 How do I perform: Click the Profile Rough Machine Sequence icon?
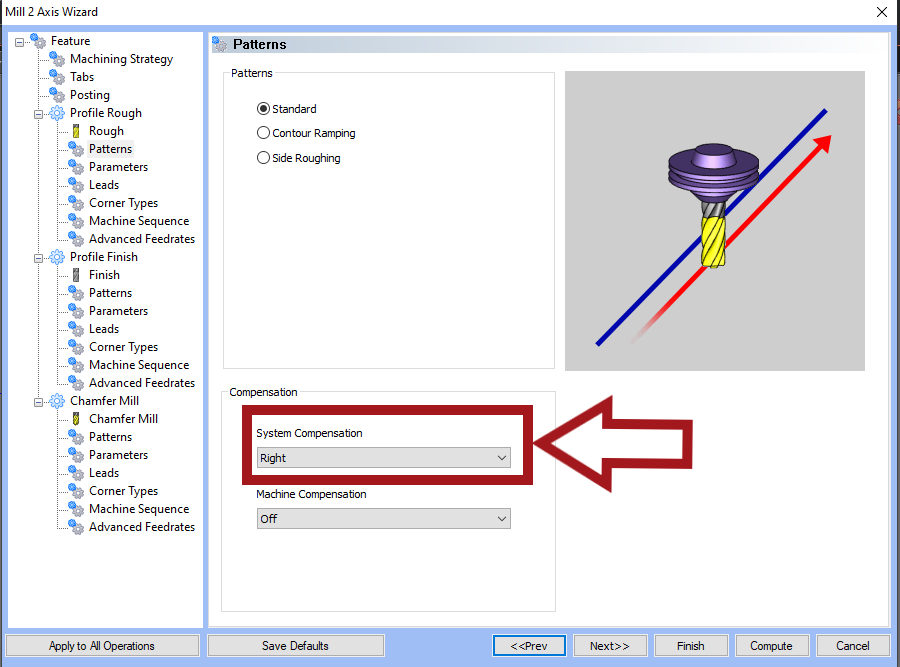[76, 221]
